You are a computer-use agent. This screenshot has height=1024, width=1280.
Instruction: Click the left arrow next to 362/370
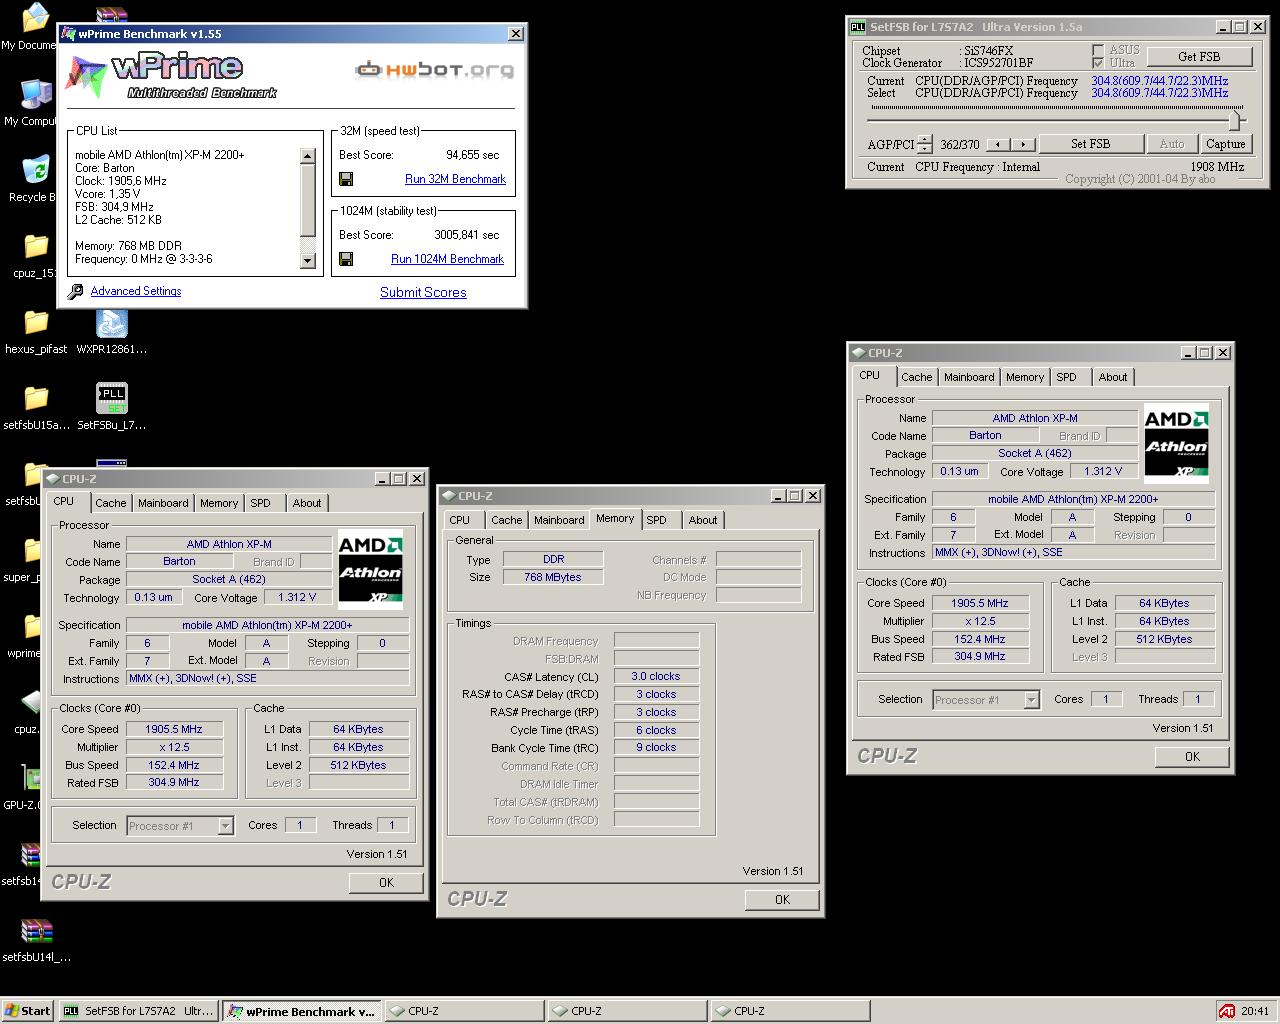[x=997, y=144]
